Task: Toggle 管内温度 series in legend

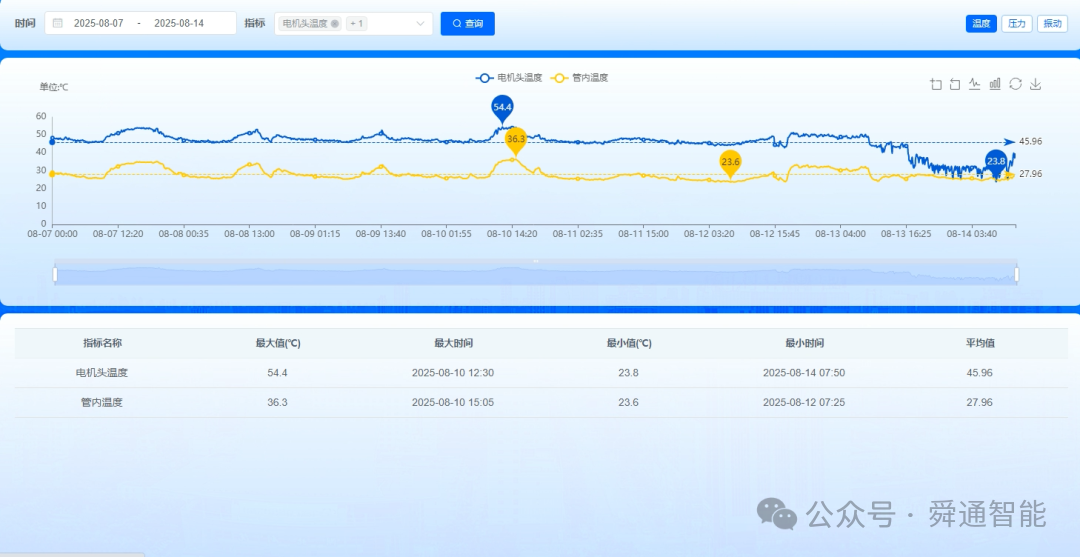Action: click(580, 78)
